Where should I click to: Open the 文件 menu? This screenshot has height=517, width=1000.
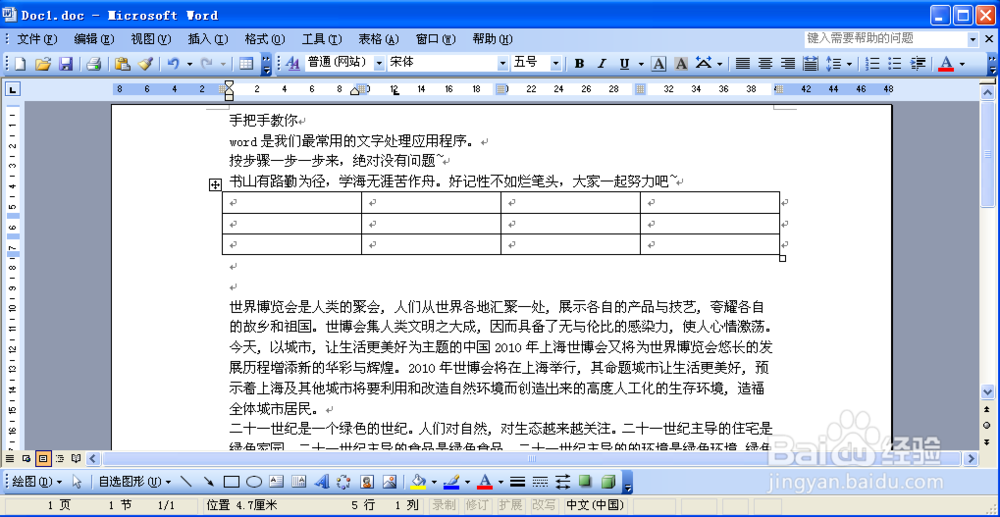38,39
